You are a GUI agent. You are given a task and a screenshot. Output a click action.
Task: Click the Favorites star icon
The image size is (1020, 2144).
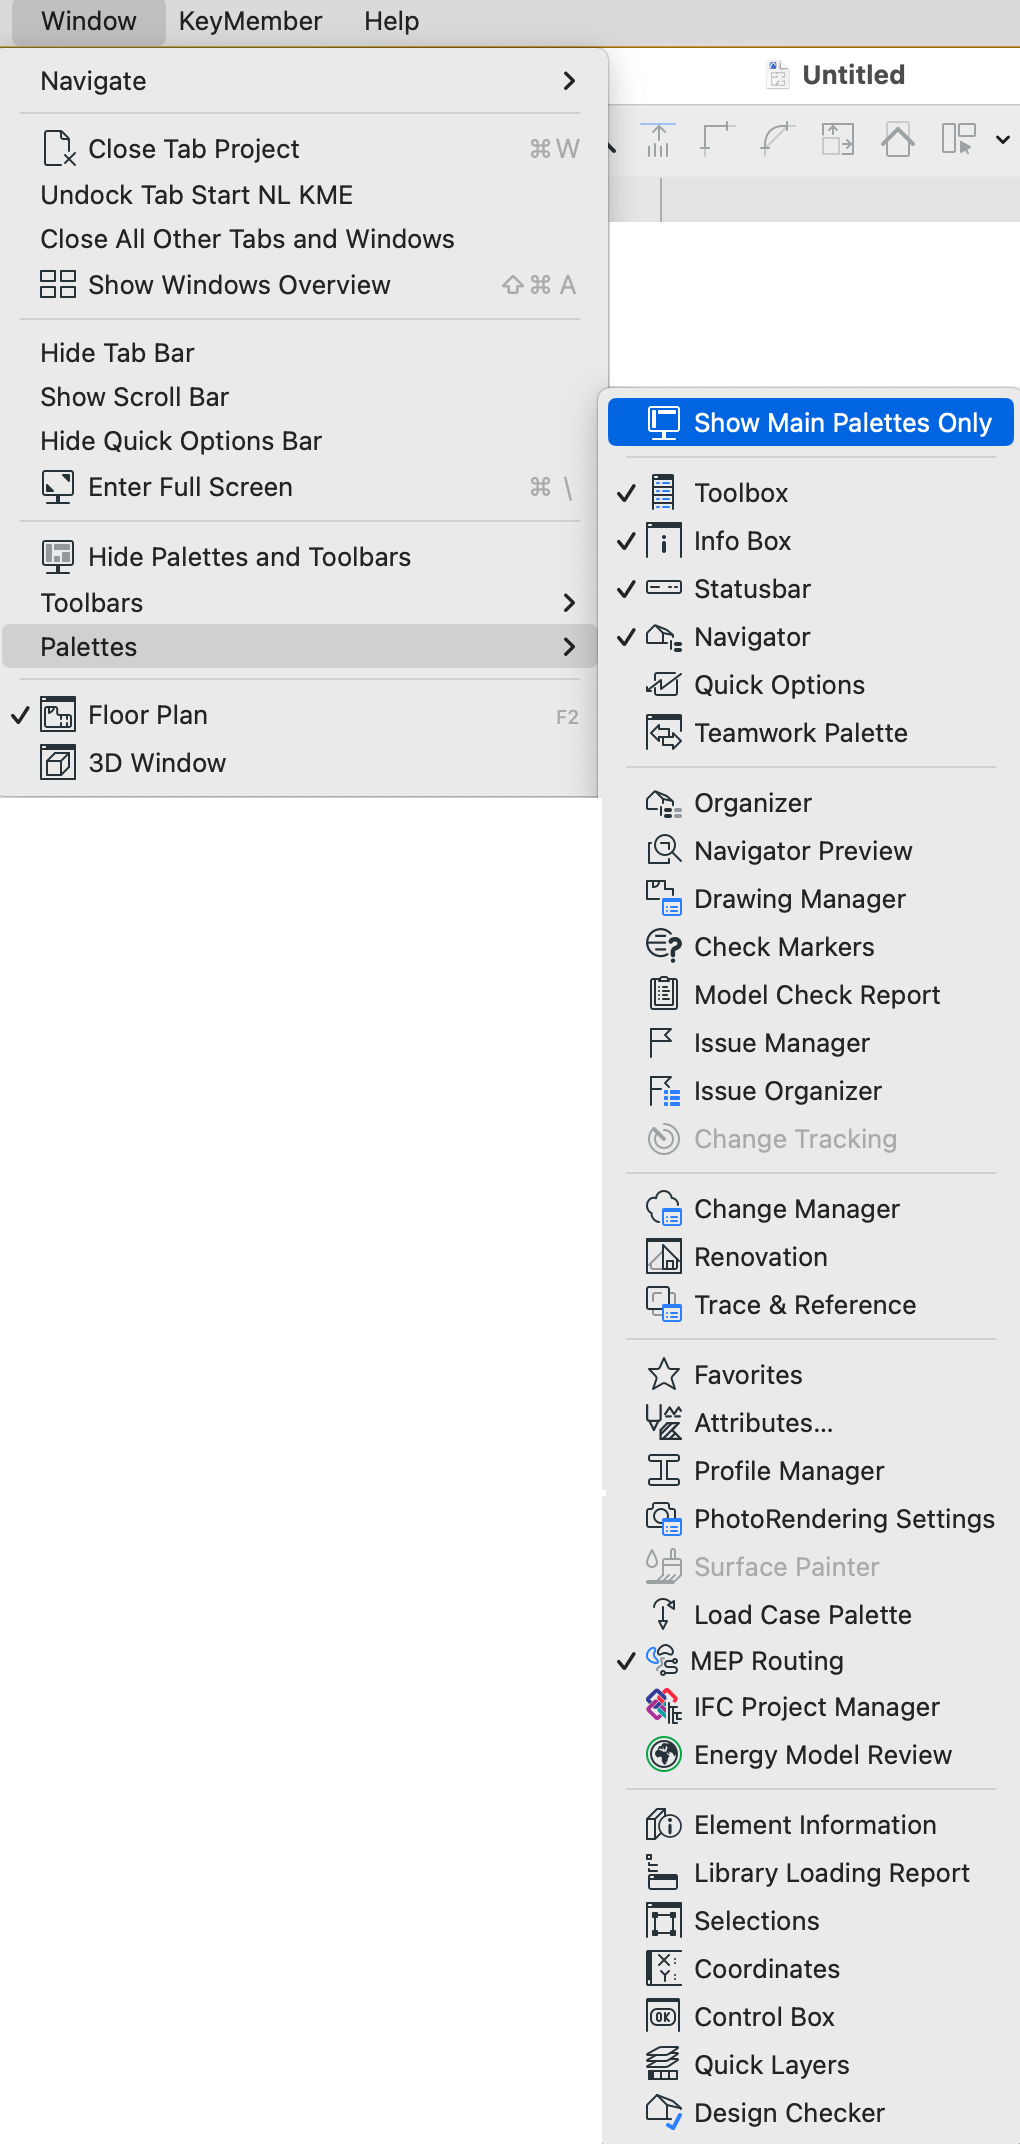click(663, 1375)
